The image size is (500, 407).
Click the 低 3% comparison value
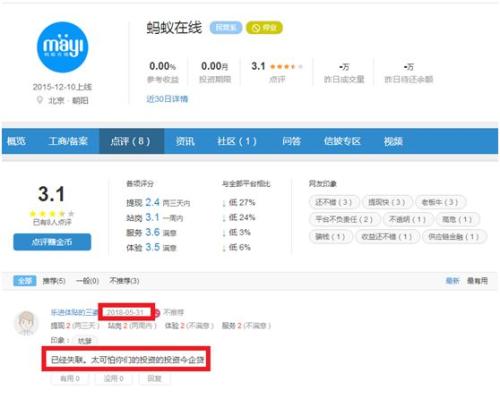pos(236,232)
